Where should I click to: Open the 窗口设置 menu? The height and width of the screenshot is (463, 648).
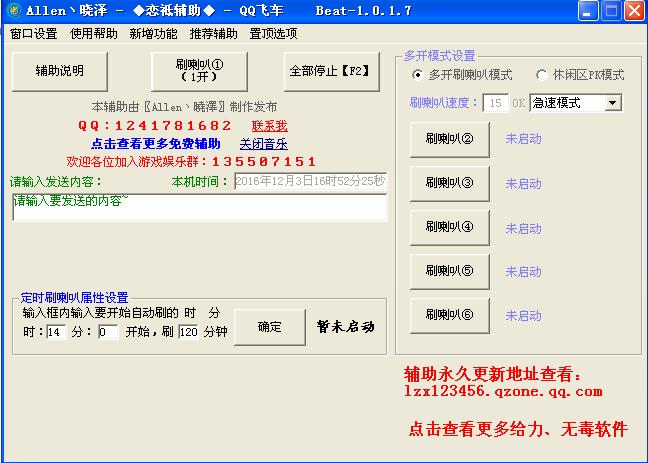coord(34,33)
